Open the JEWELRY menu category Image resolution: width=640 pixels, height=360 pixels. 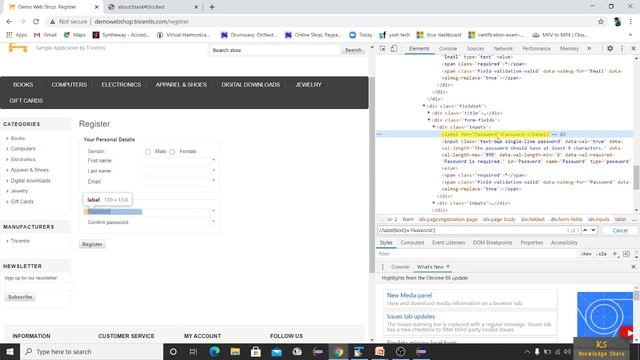(308, 84)
